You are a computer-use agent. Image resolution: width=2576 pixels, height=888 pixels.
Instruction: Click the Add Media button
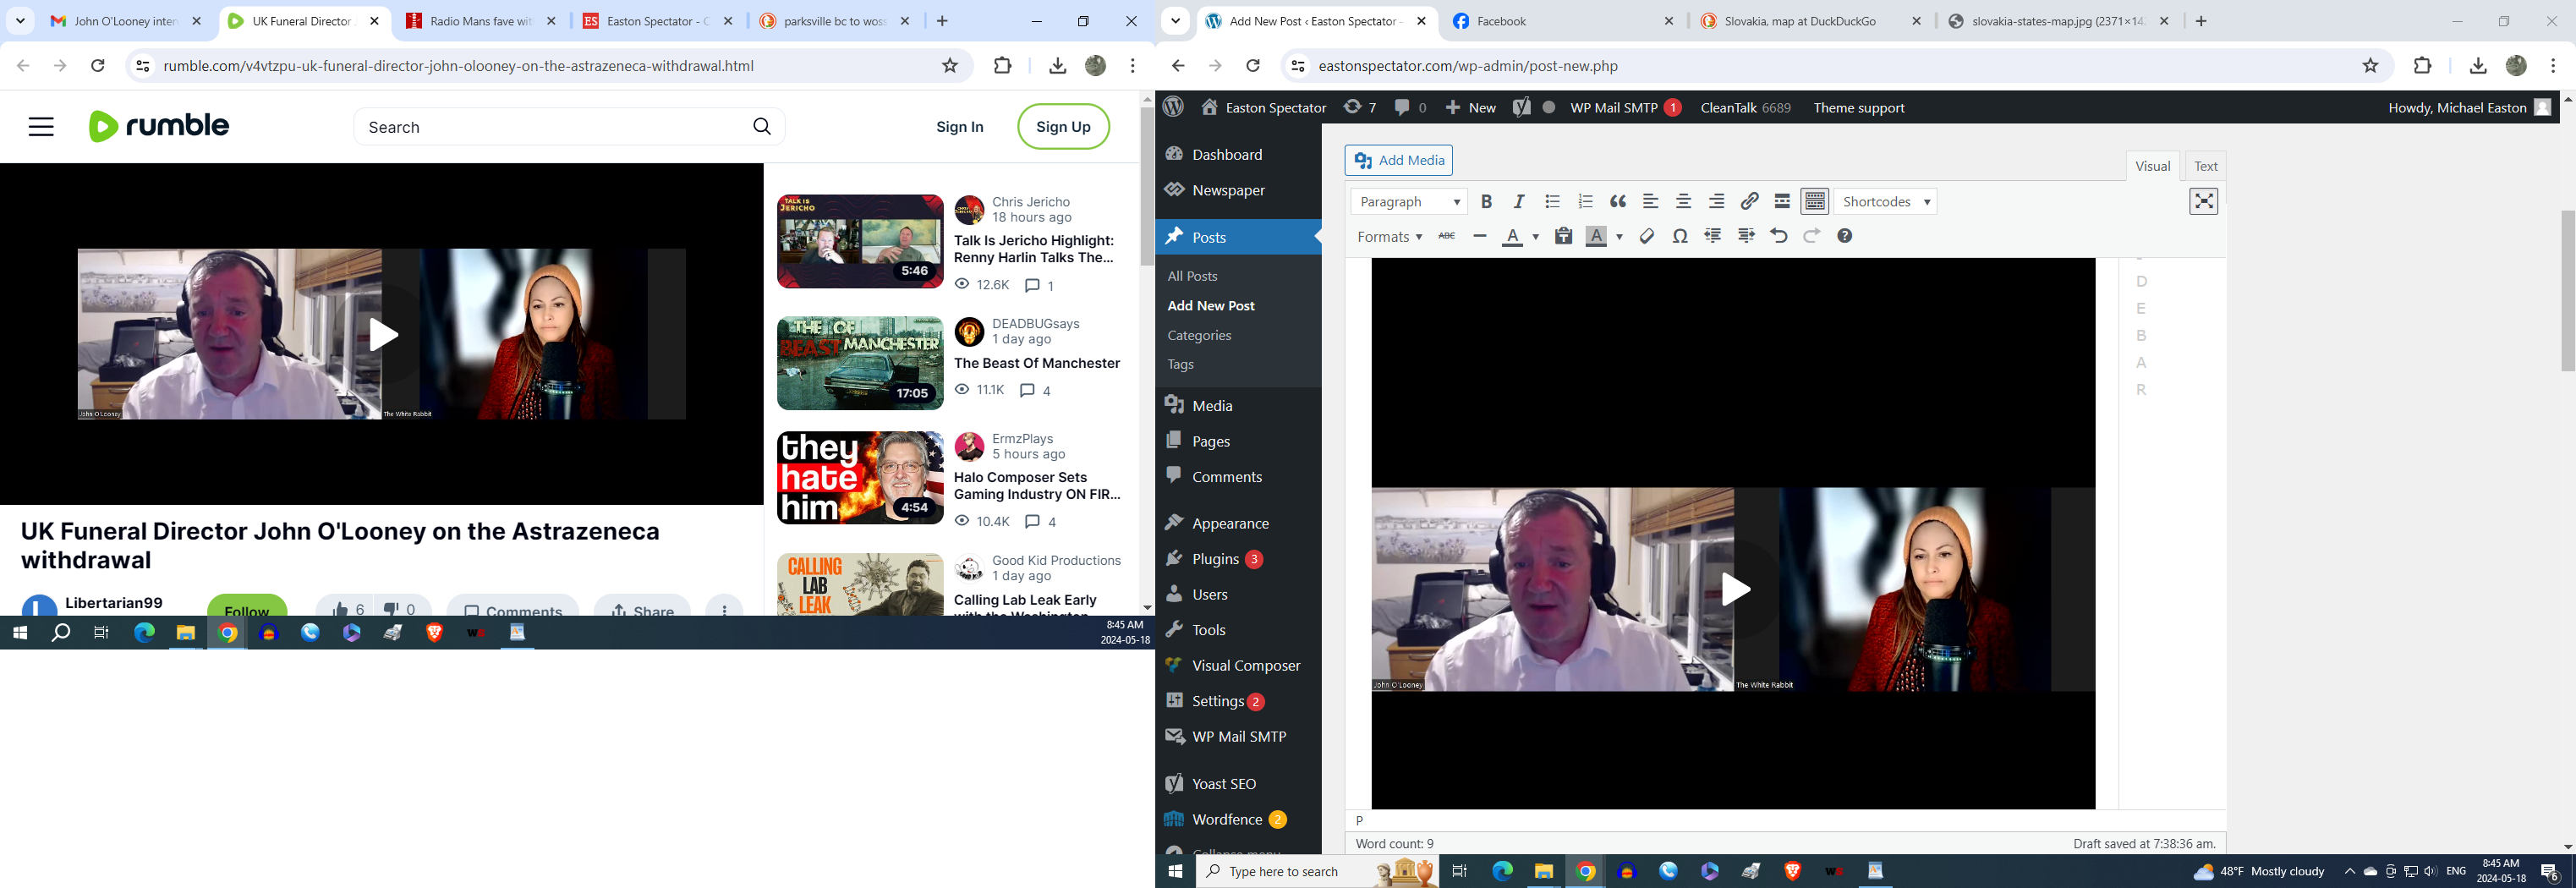(1399, 160)
